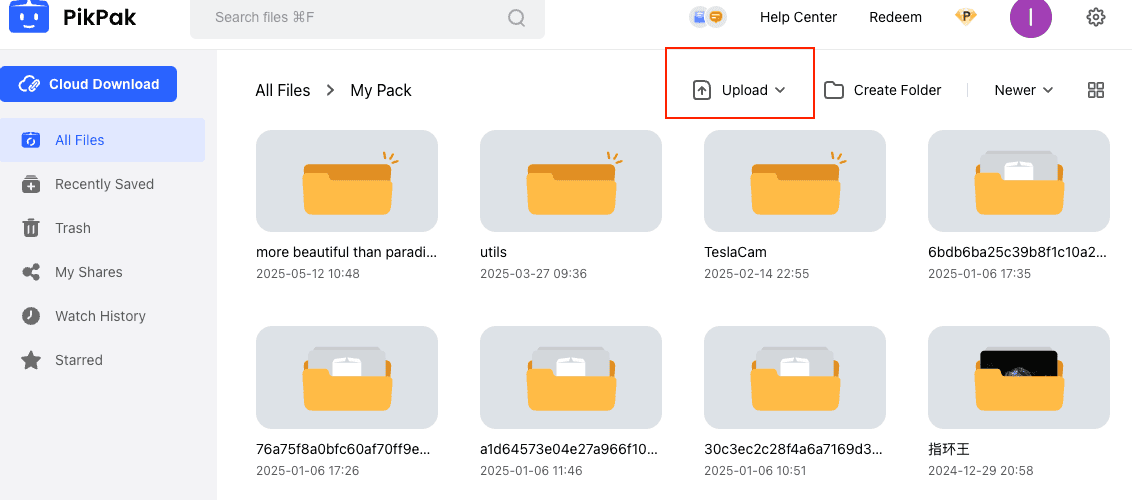1132x500 pixels.
Task: Open the Help Center link
Action: [798, 17]
